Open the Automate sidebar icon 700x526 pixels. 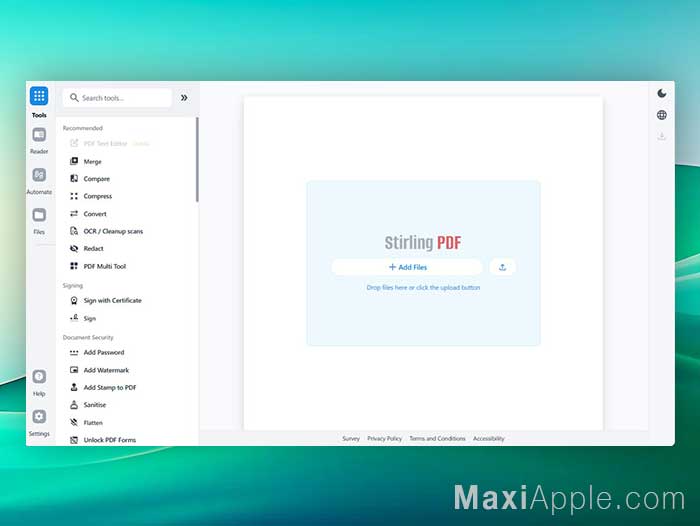[39, 175]
